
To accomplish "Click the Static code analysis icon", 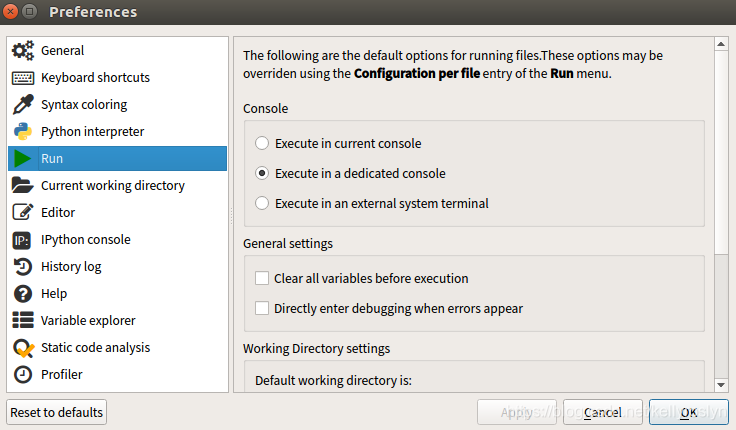I will 22,348.
